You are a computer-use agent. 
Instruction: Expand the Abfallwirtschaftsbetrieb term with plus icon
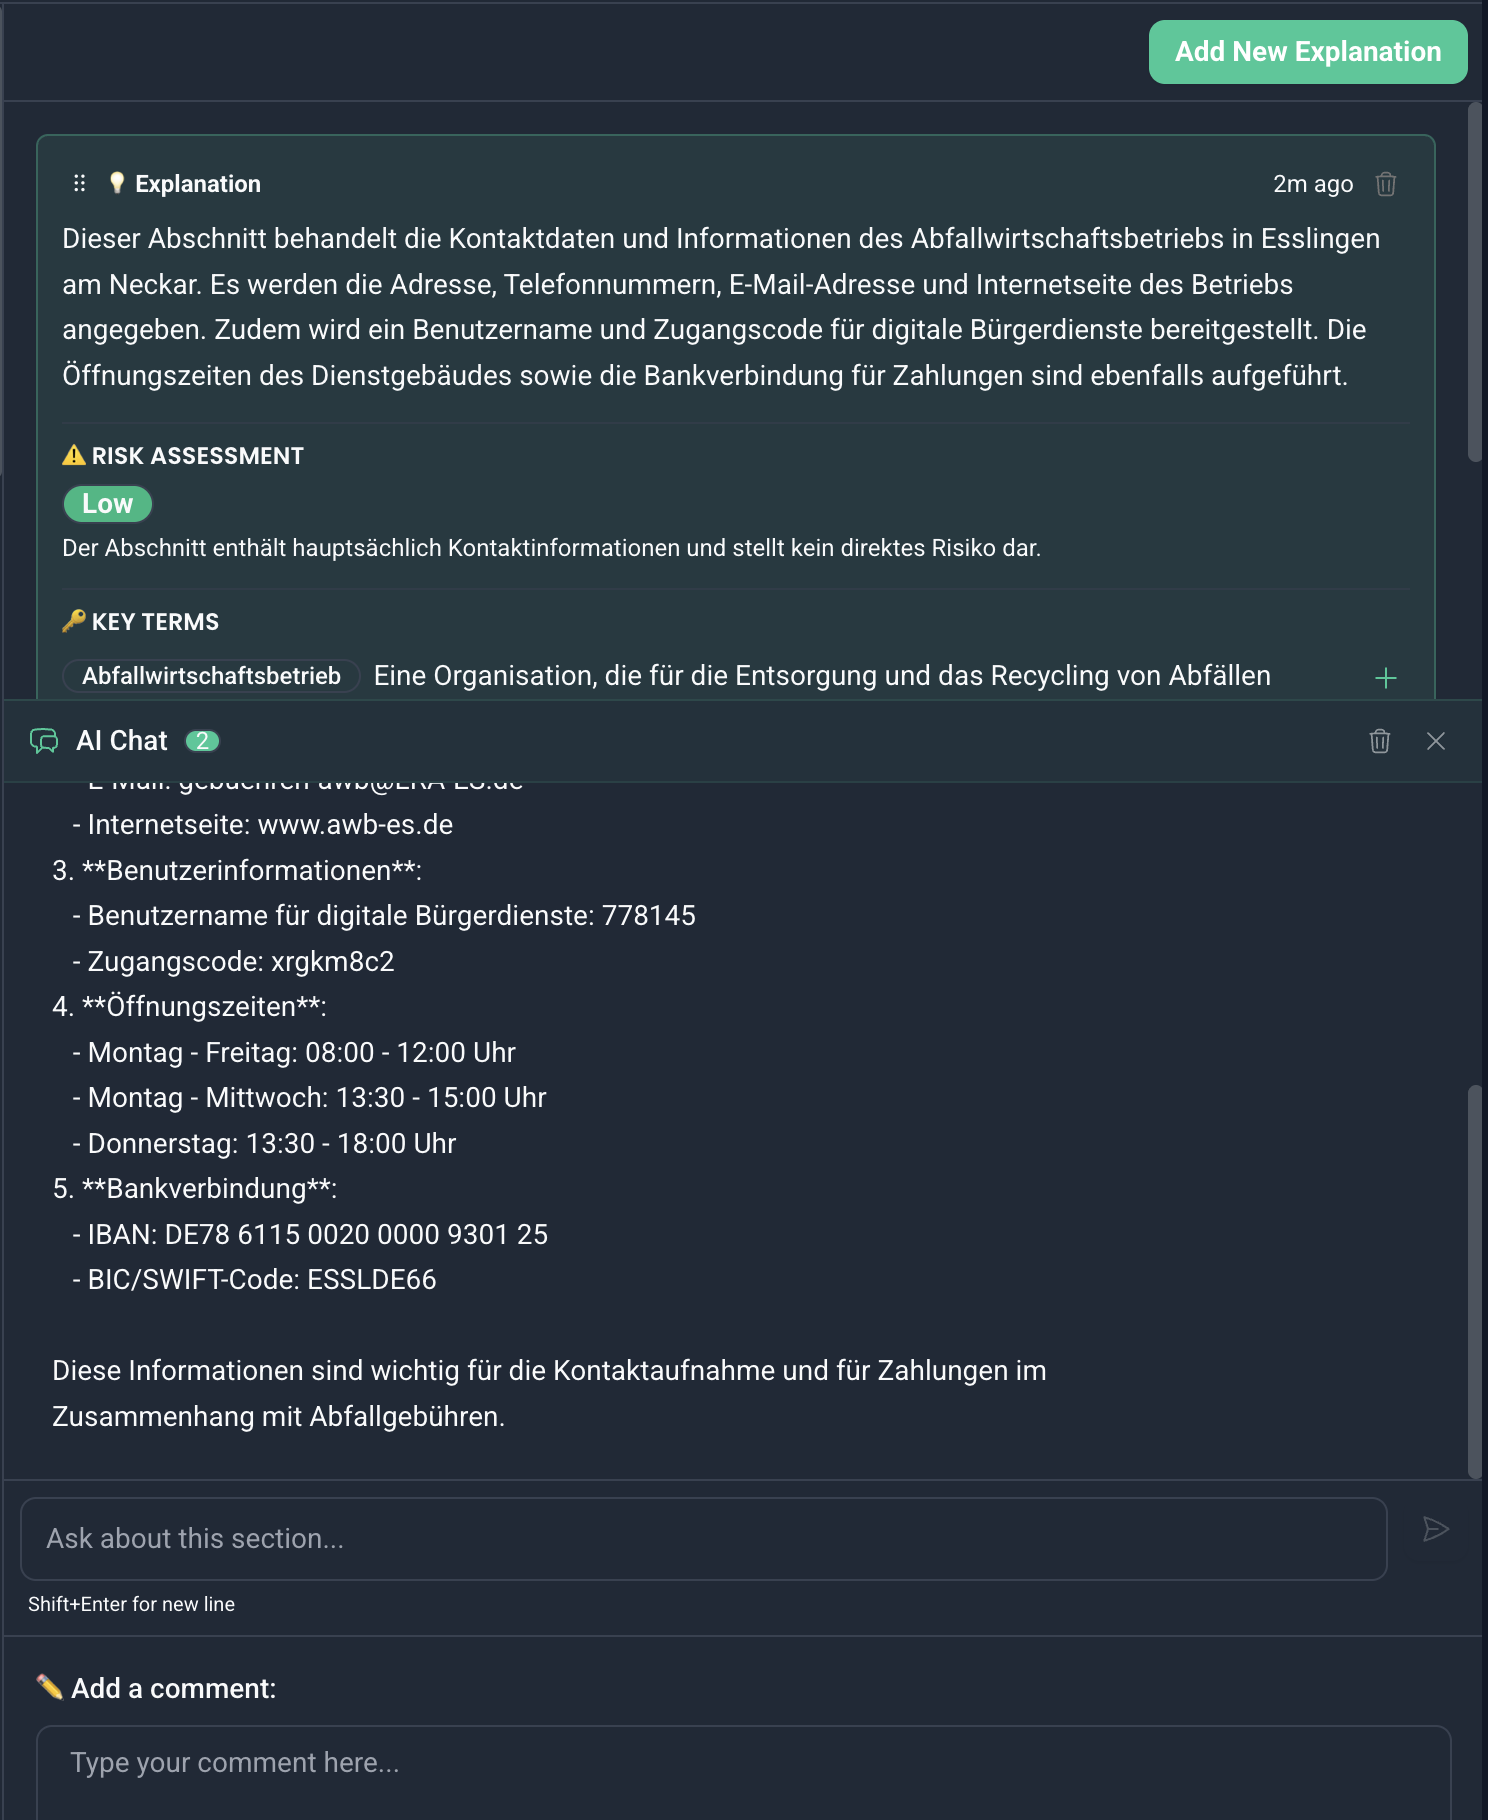1385,678
